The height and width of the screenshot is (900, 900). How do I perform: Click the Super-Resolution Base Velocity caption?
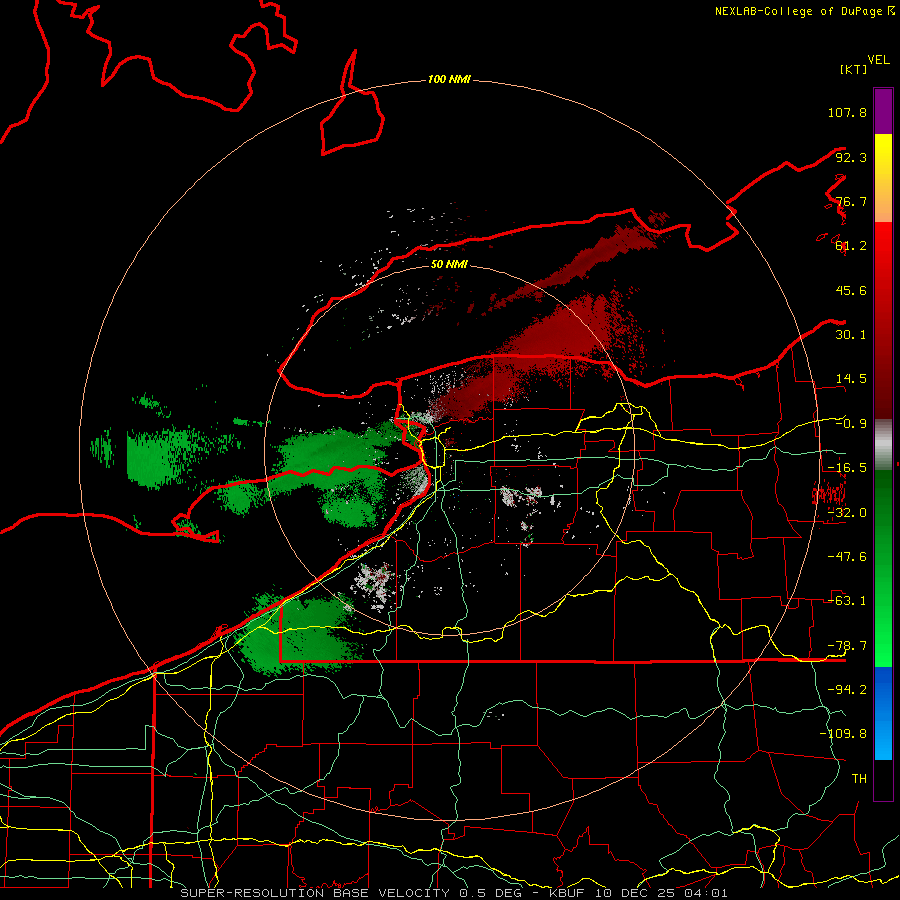click(x=454, y=893)
